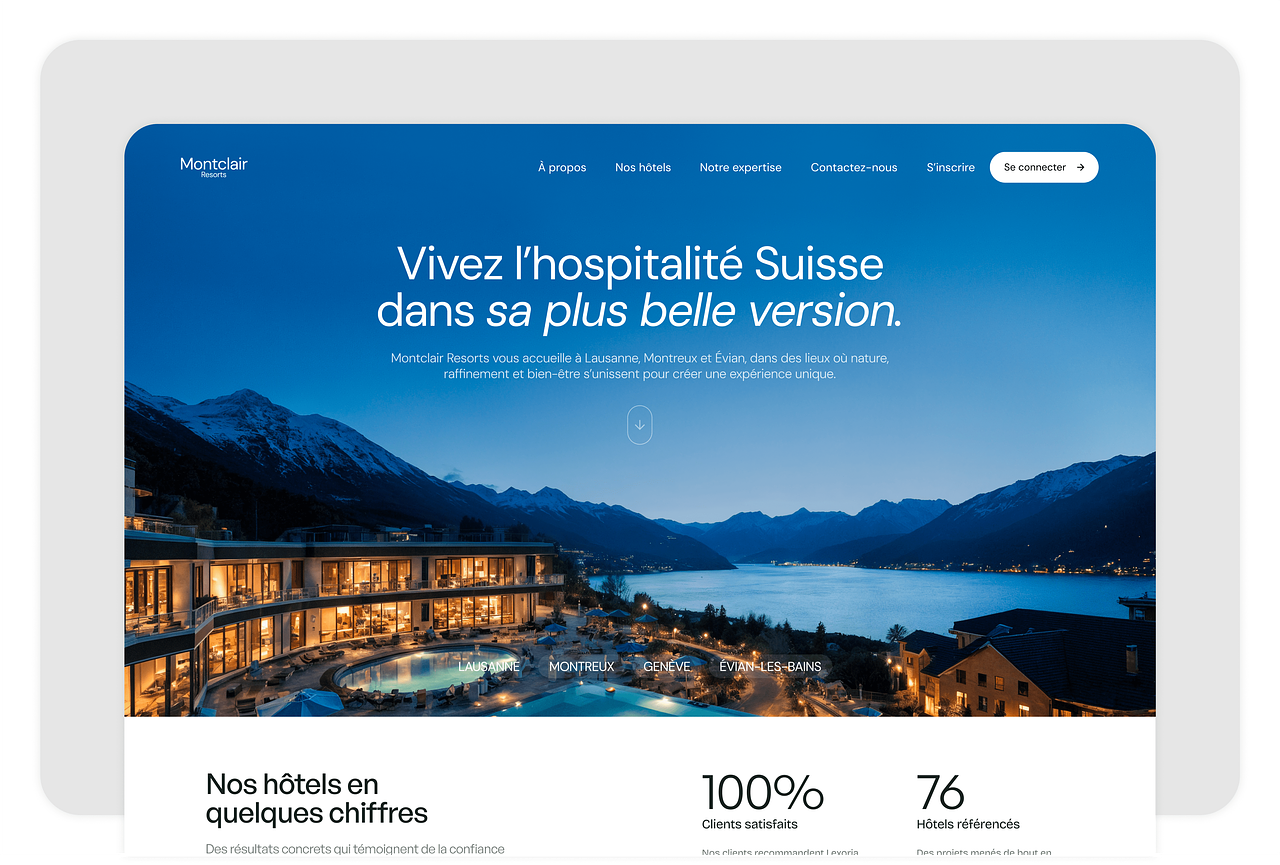Image resolution: width=1280 pixels, height=865 pixels.
Task: Select the Hôtels référencés label
Action: coord(968,825)
